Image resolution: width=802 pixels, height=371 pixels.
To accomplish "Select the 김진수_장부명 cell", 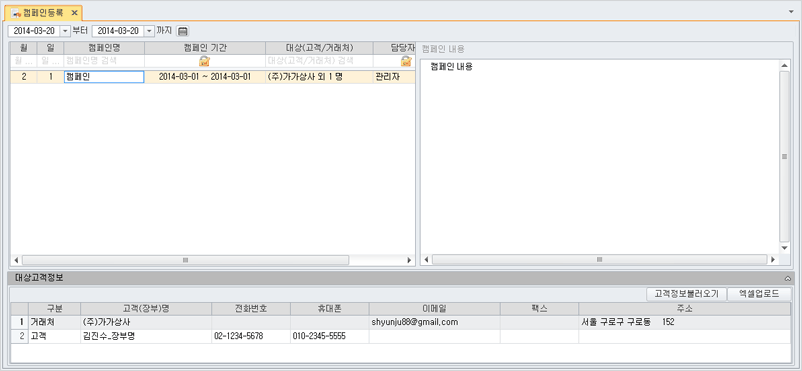I will click(x=146, y=336).
